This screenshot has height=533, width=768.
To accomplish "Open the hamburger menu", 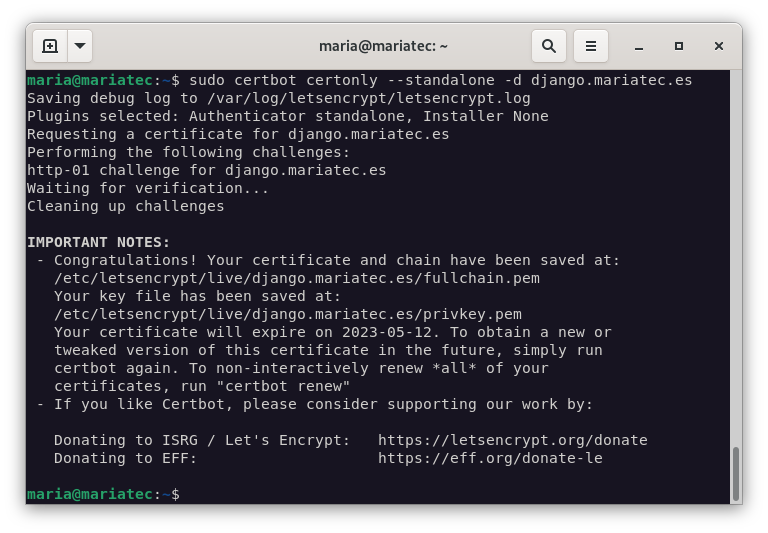I will click(x=591, y=46).
